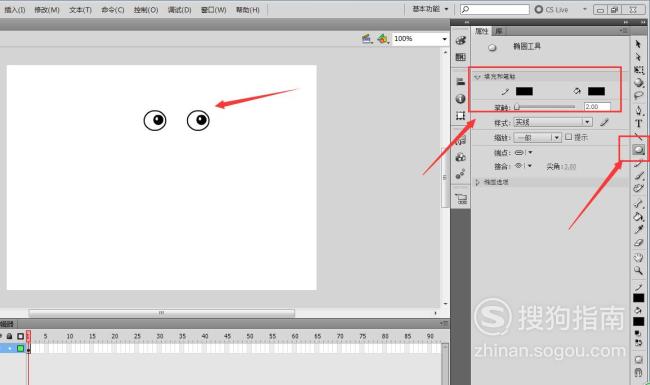650x385 pixels.
Task: Click the stroke color swatch in Properties
Action: pos(524,91)
